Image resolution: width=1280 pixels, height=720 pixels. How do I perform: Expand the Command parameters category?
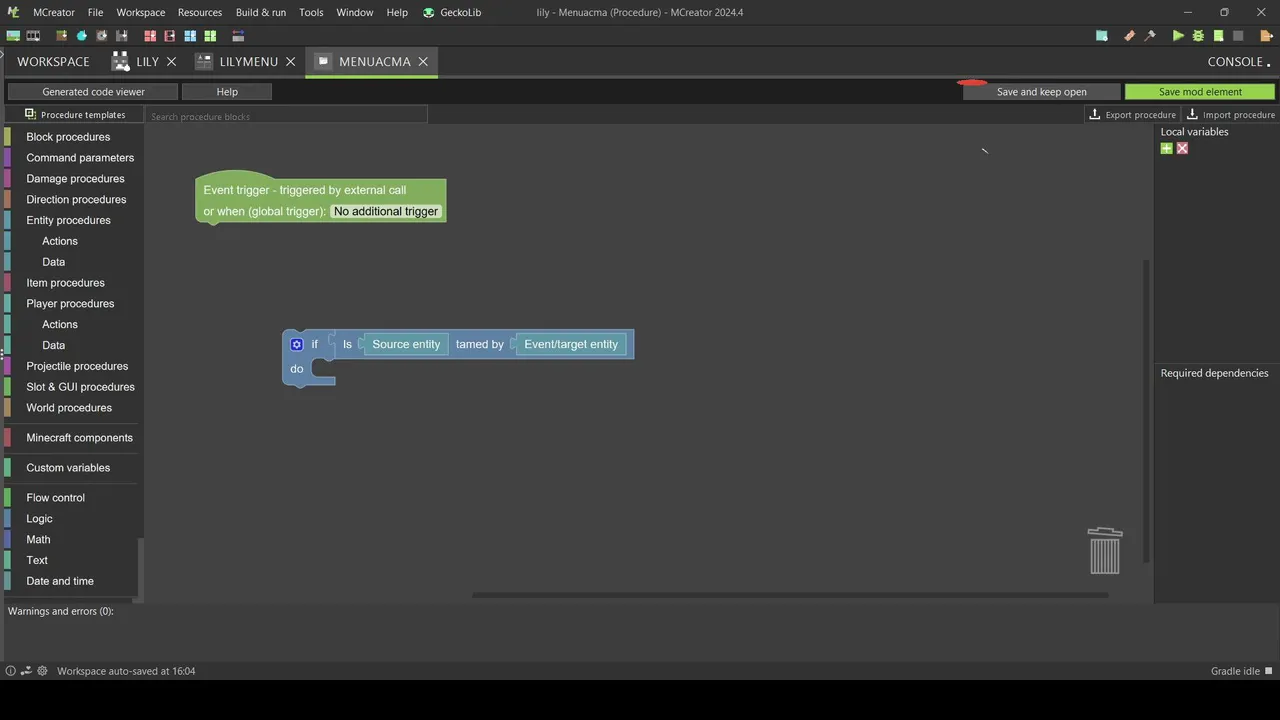click(x=80, y=158)
